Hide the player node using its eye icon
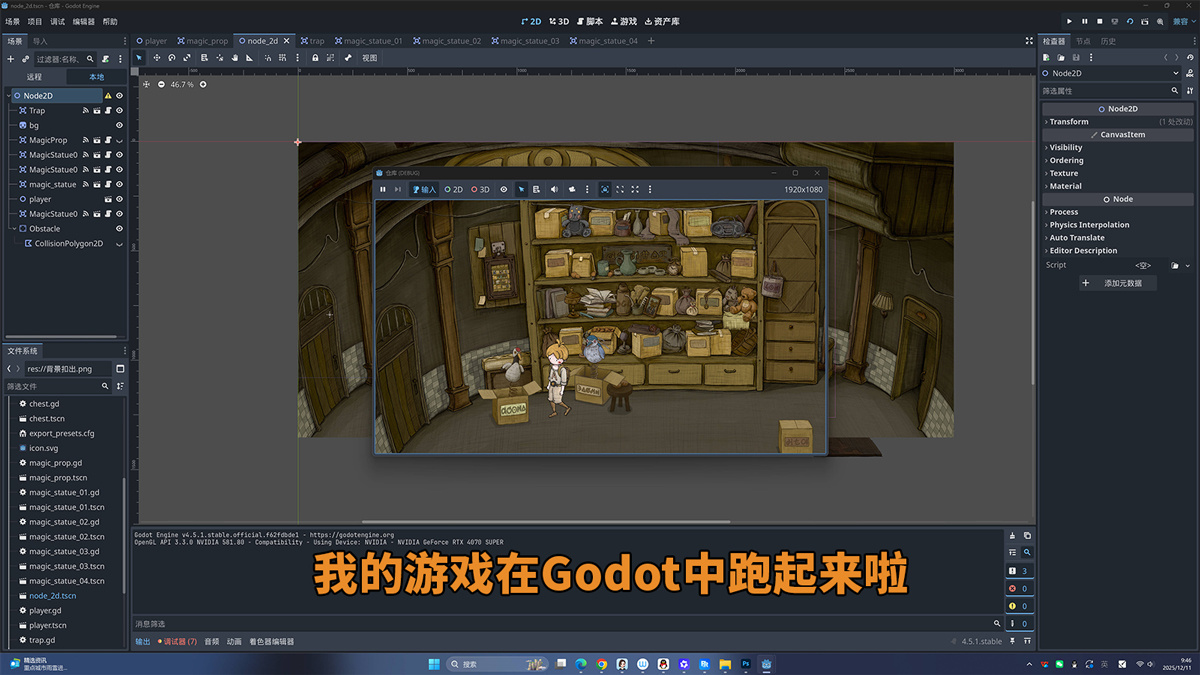 (x=119, y=199)
